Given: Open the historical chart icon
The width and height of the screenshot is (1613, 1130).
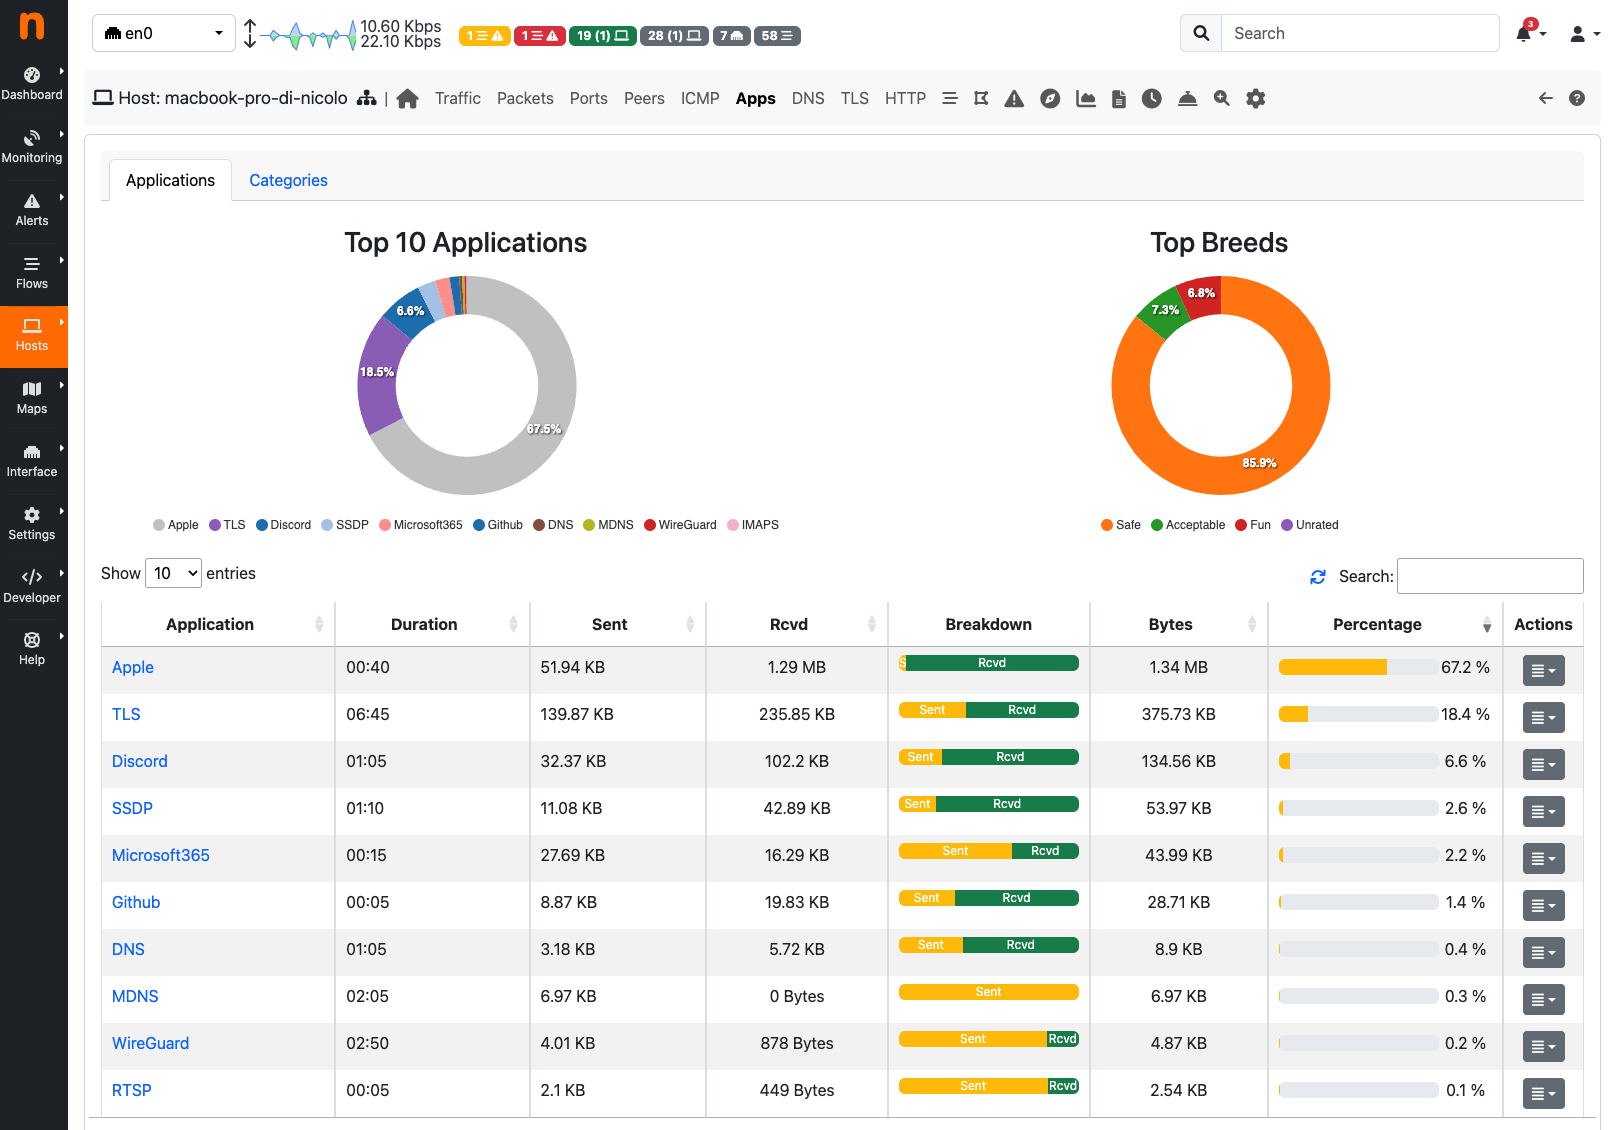Looking at the screenshot, I should [1085, 98].
